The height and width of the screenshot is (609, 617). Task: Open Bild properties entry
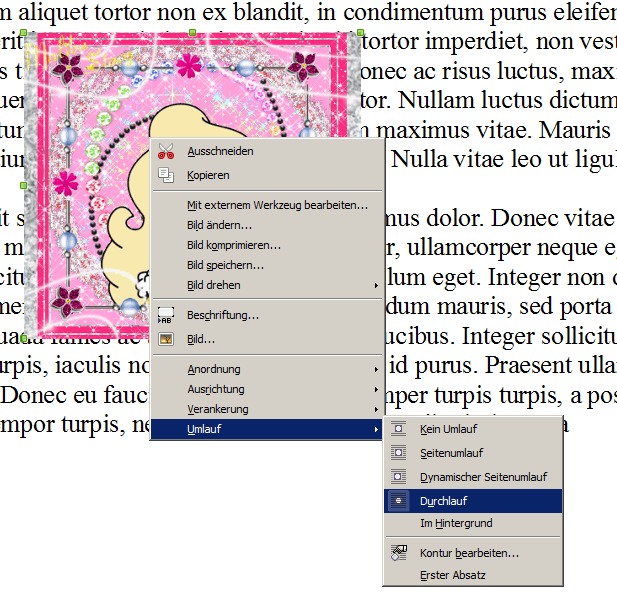(x=267, y=340)
